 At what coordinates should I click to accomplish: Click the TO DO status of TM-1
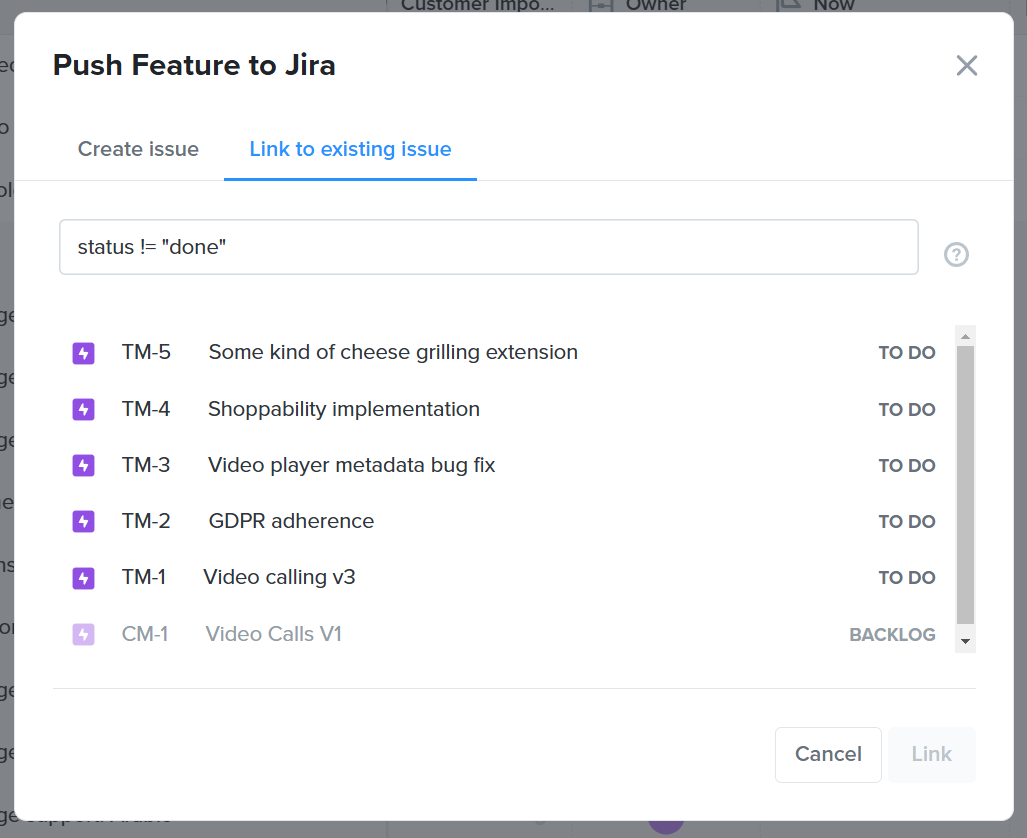[x=907, y=578]
